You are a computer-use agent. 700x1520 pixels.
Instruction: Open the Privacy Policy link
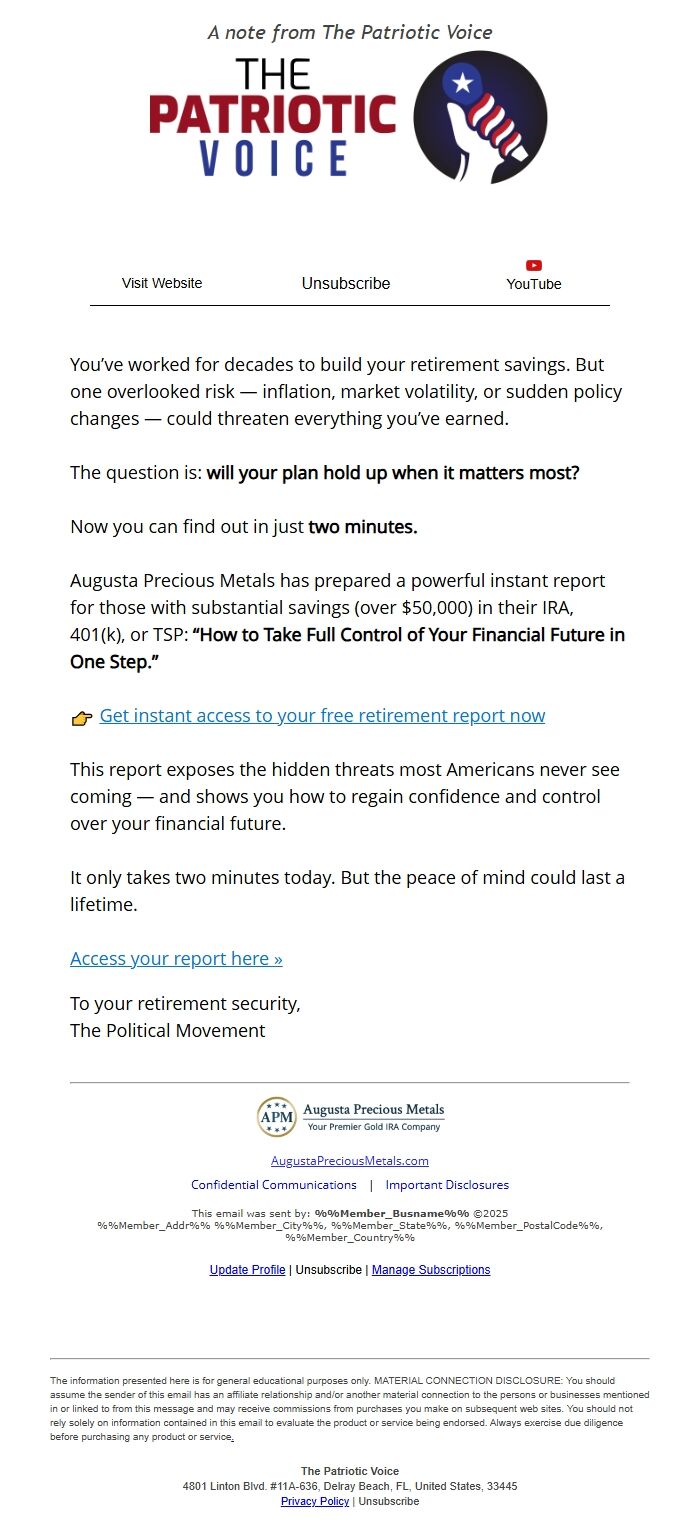tap(315, 1501)
